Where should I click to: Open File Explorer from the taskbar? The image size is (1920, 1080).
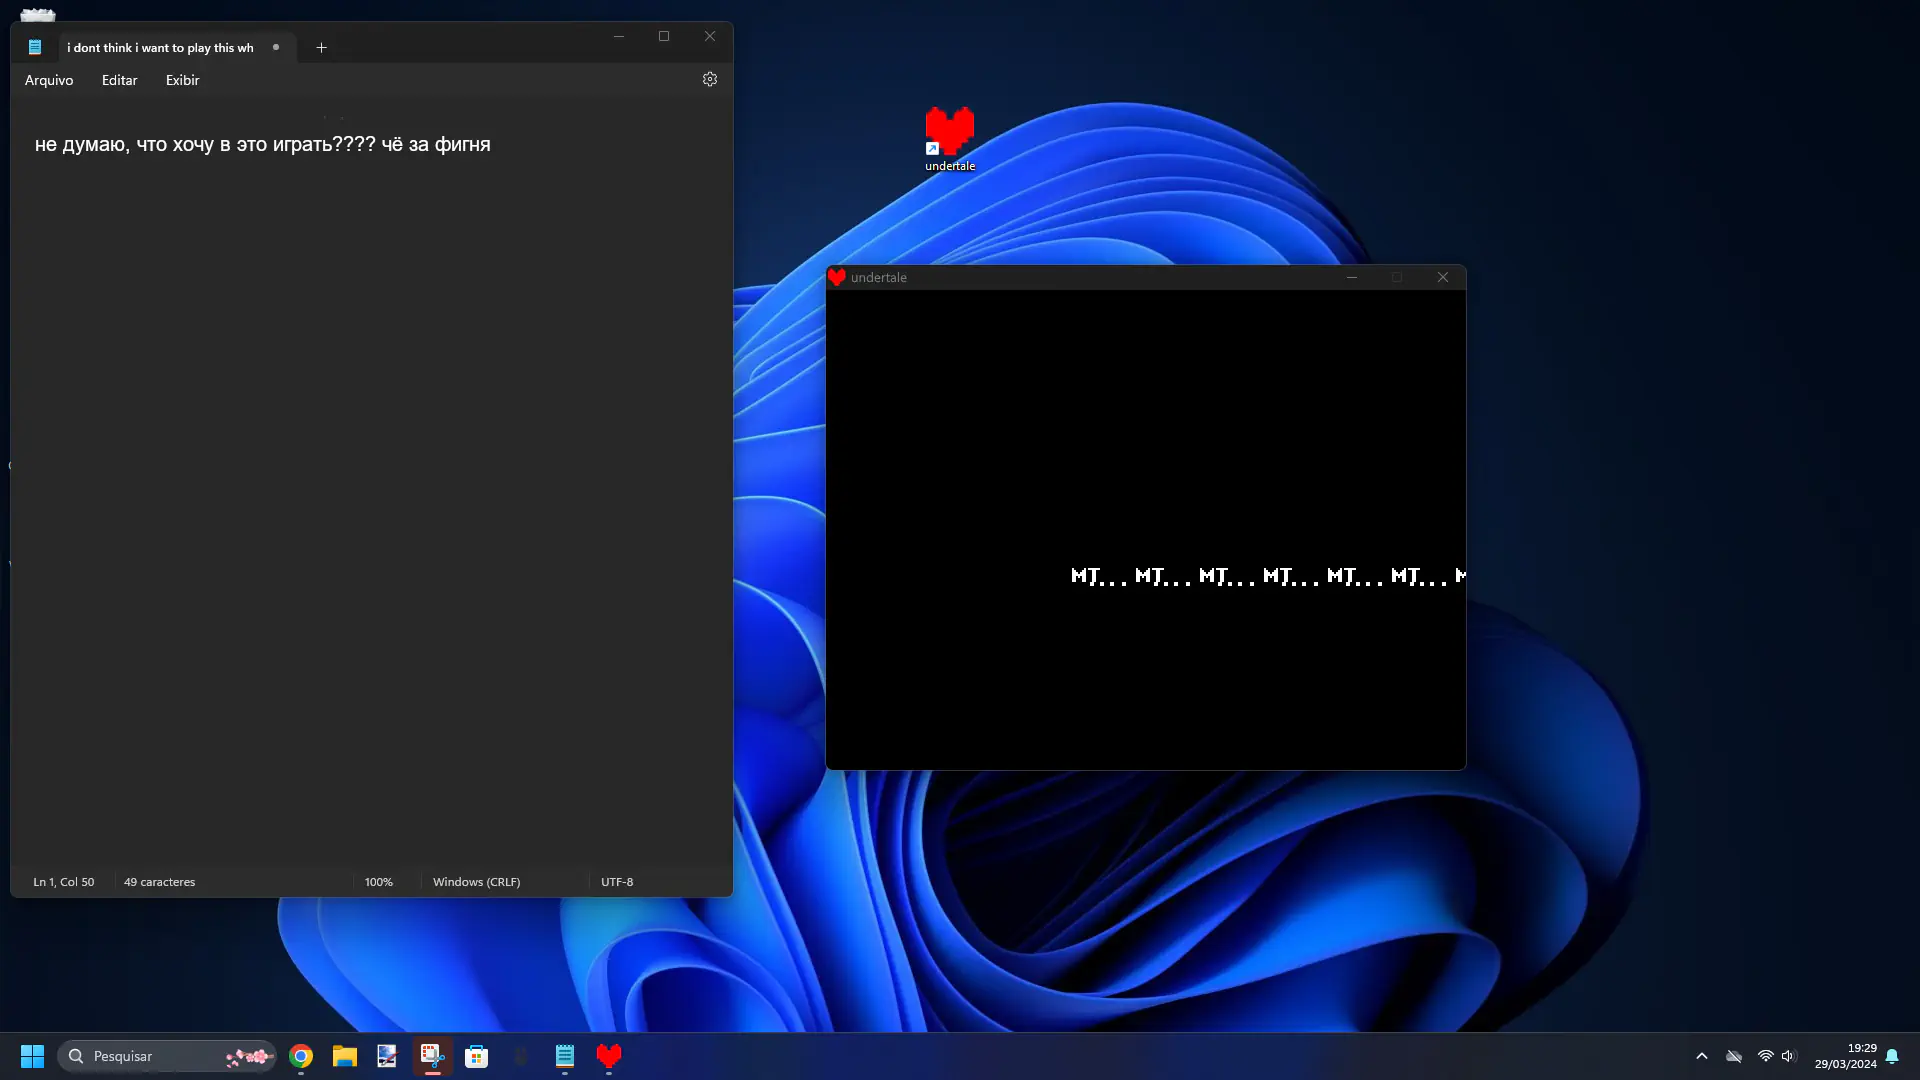[345, 1056]
